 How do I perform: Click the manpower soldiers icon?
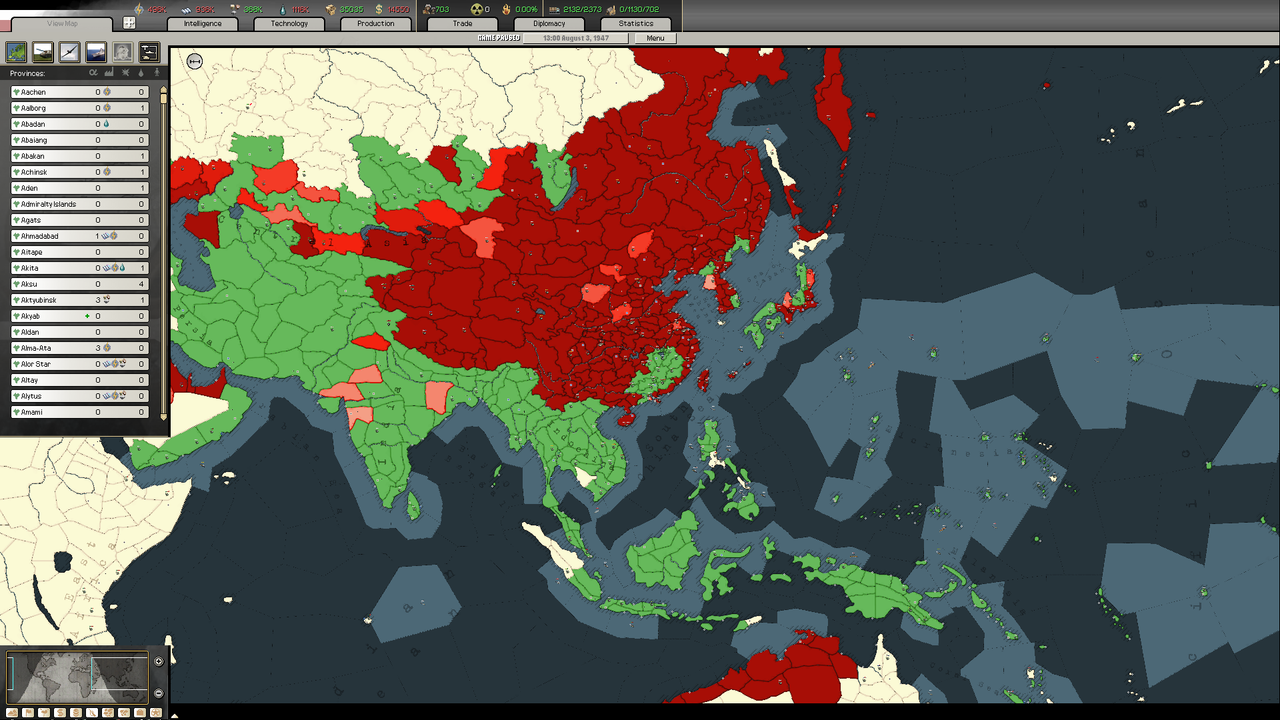(x=427, y=9)
